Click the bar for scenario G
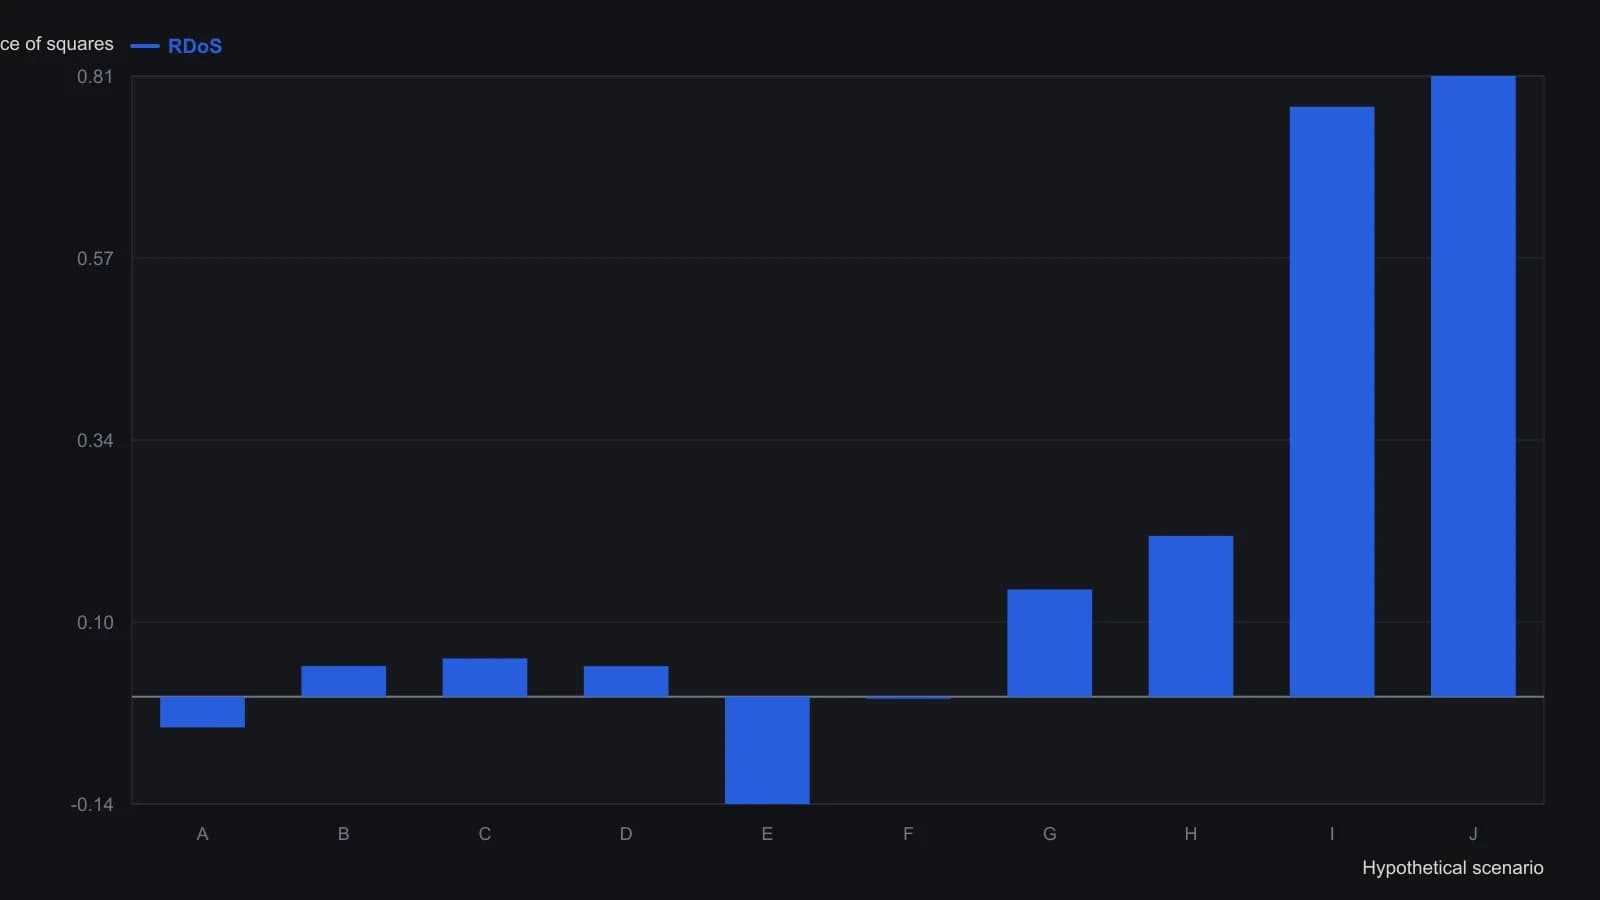1600x900 pixels. coord(1049,643)
